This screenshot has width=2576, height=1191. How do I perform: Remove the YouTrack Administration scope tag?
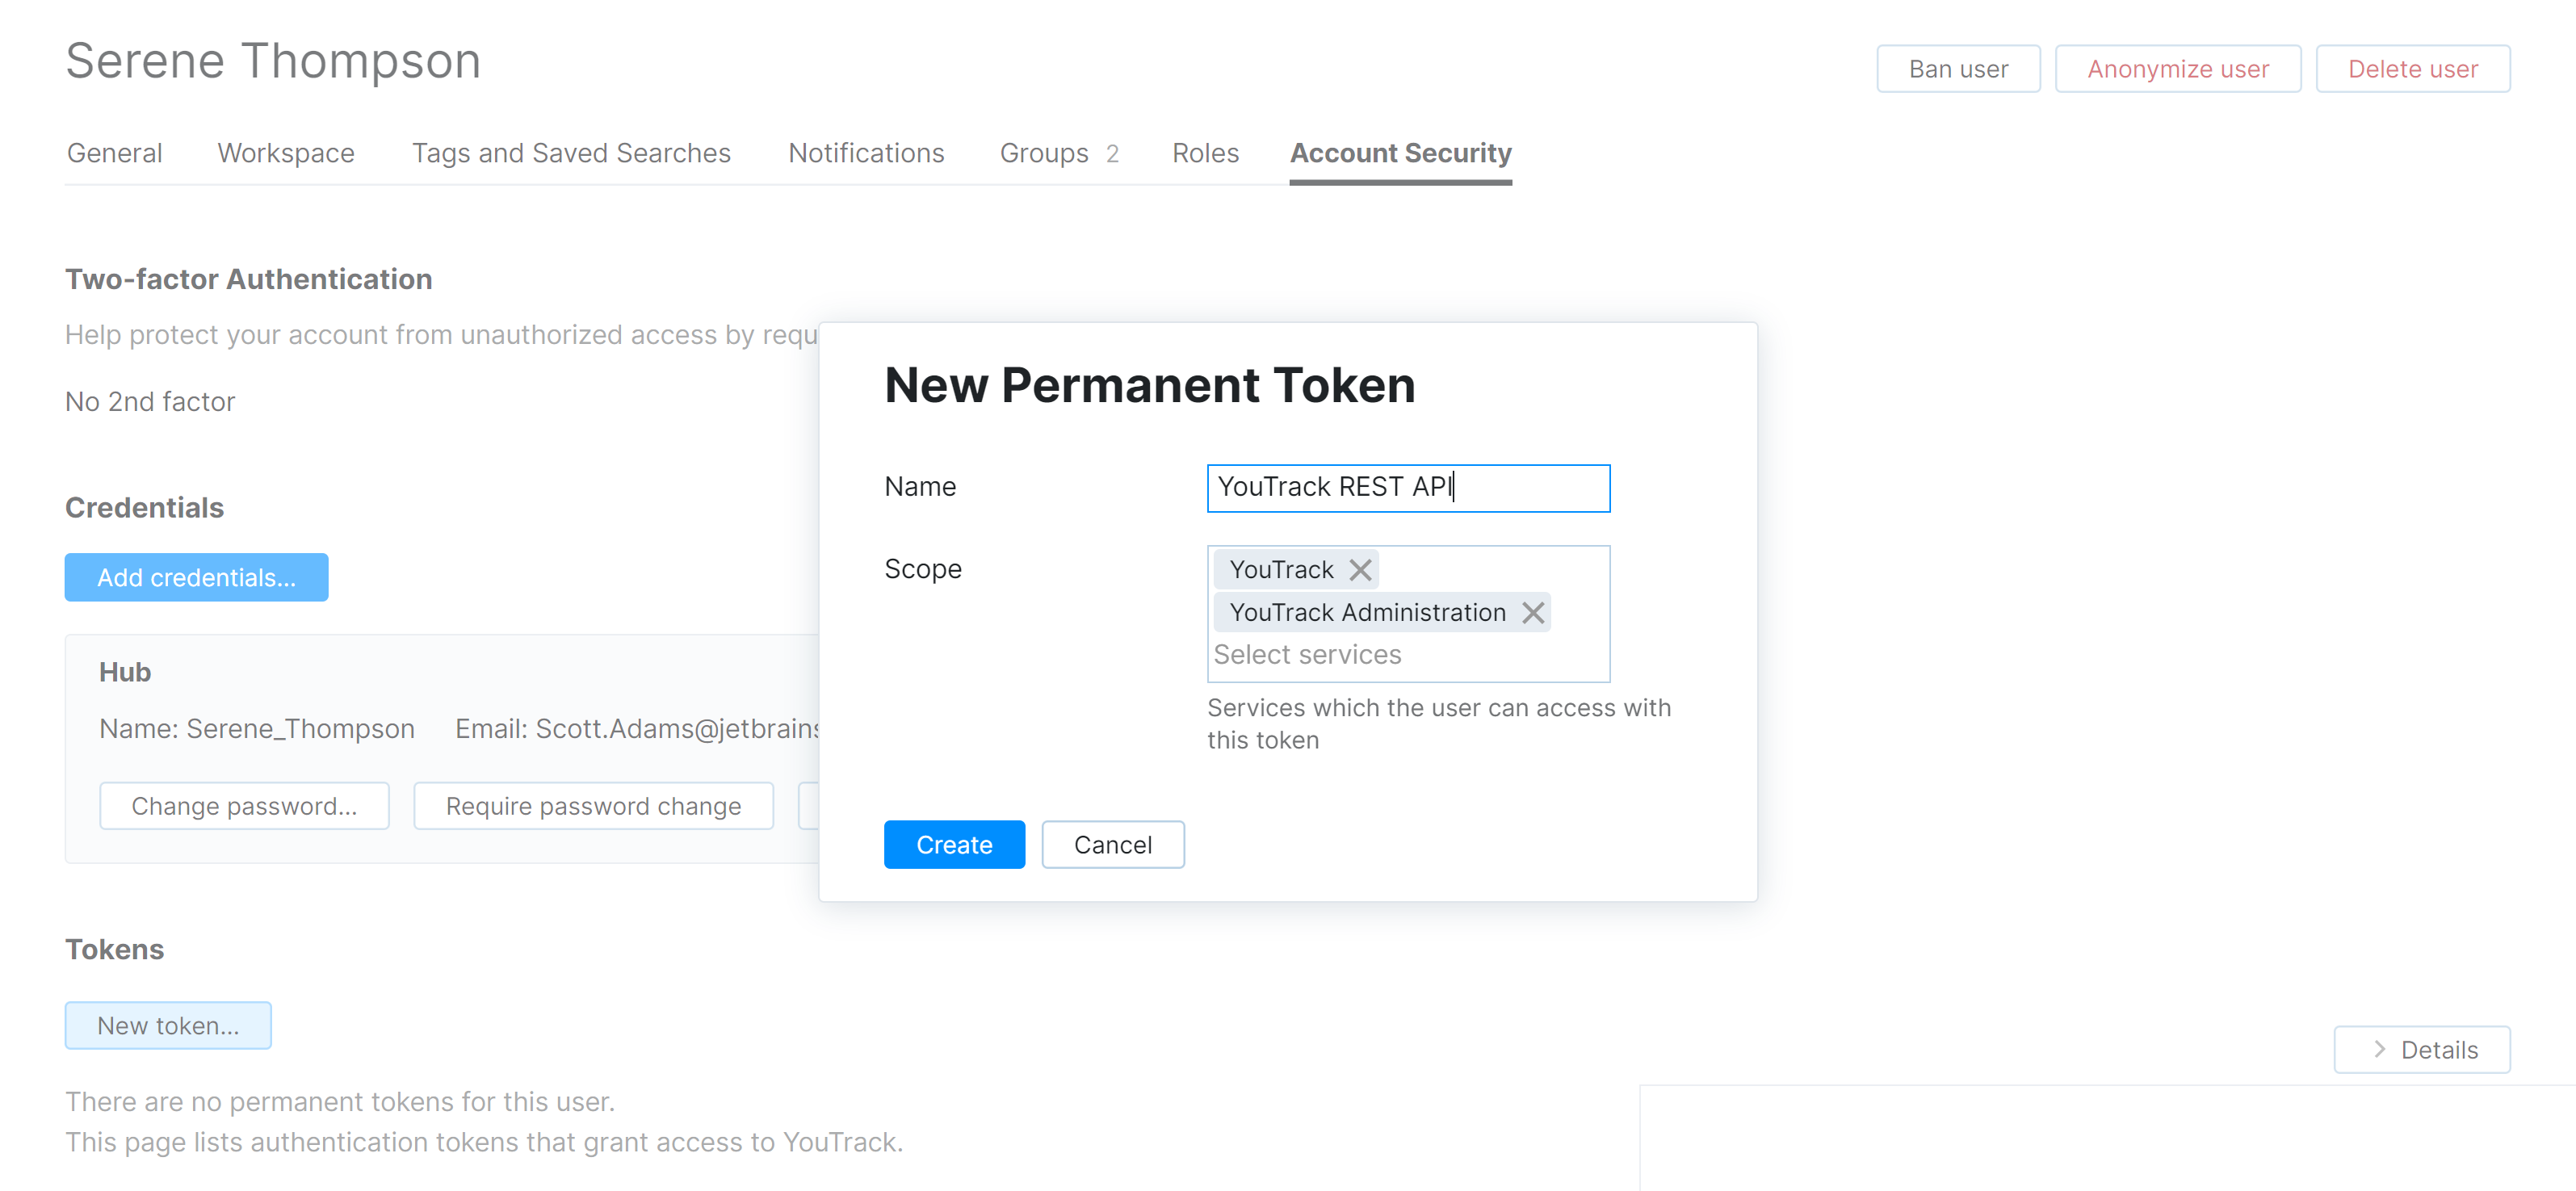pos(1533,612)
